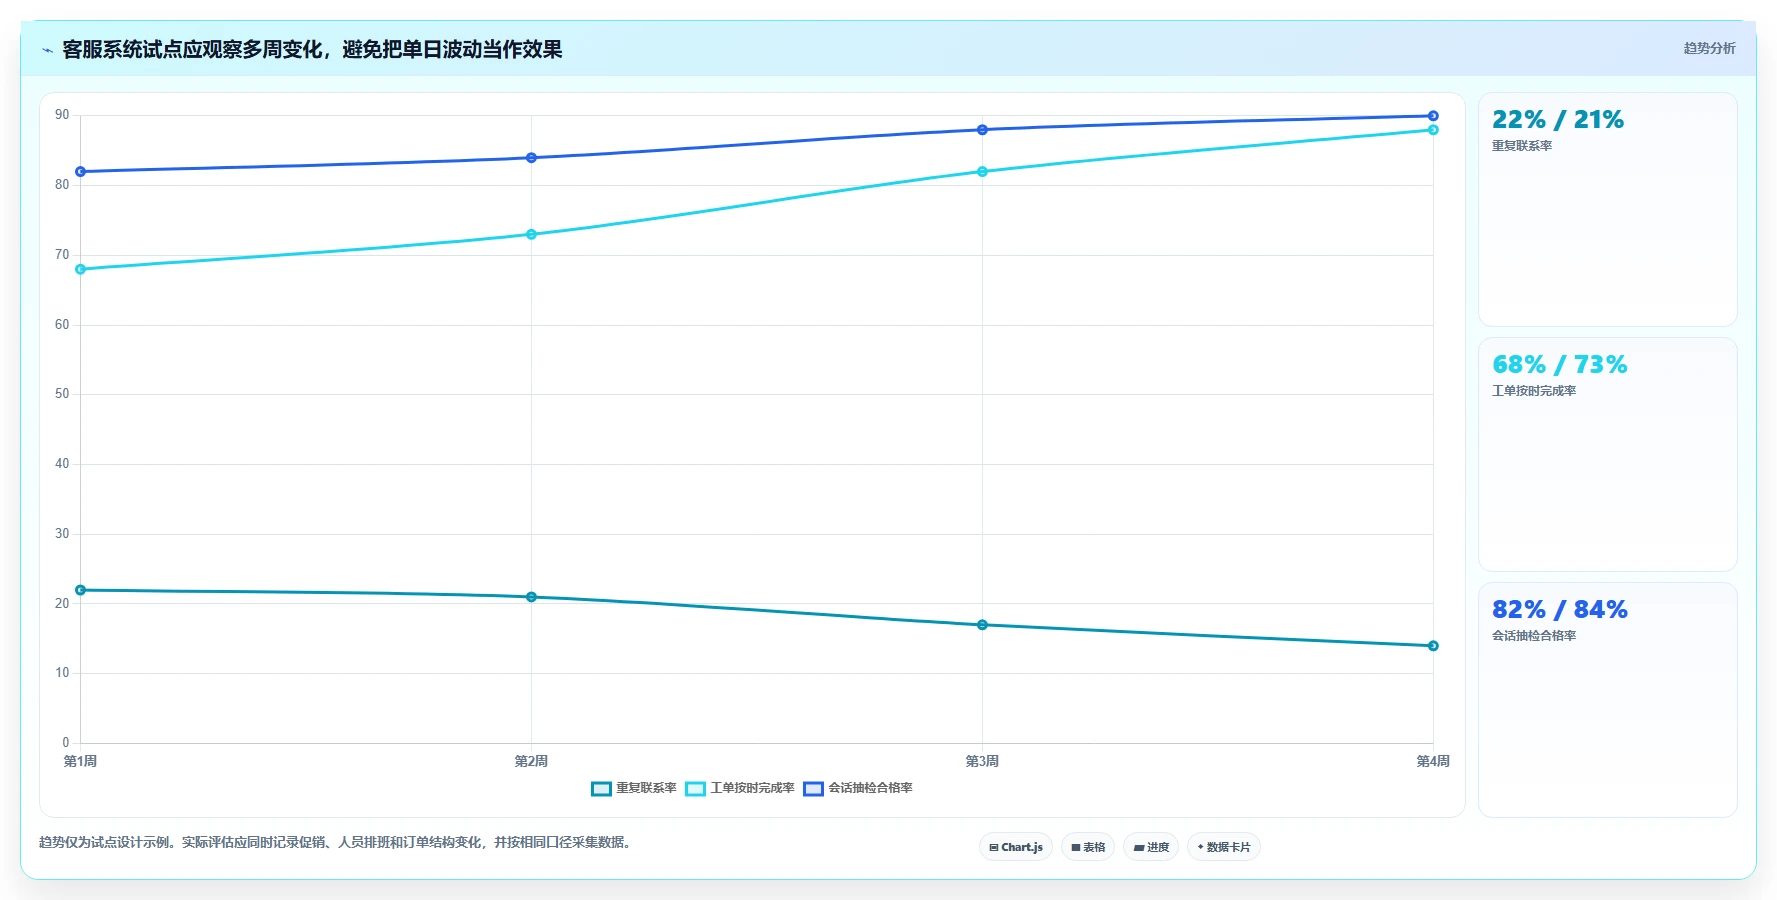Click the 工单按时完成率 data point at 第3周

(x=982, y=172)
